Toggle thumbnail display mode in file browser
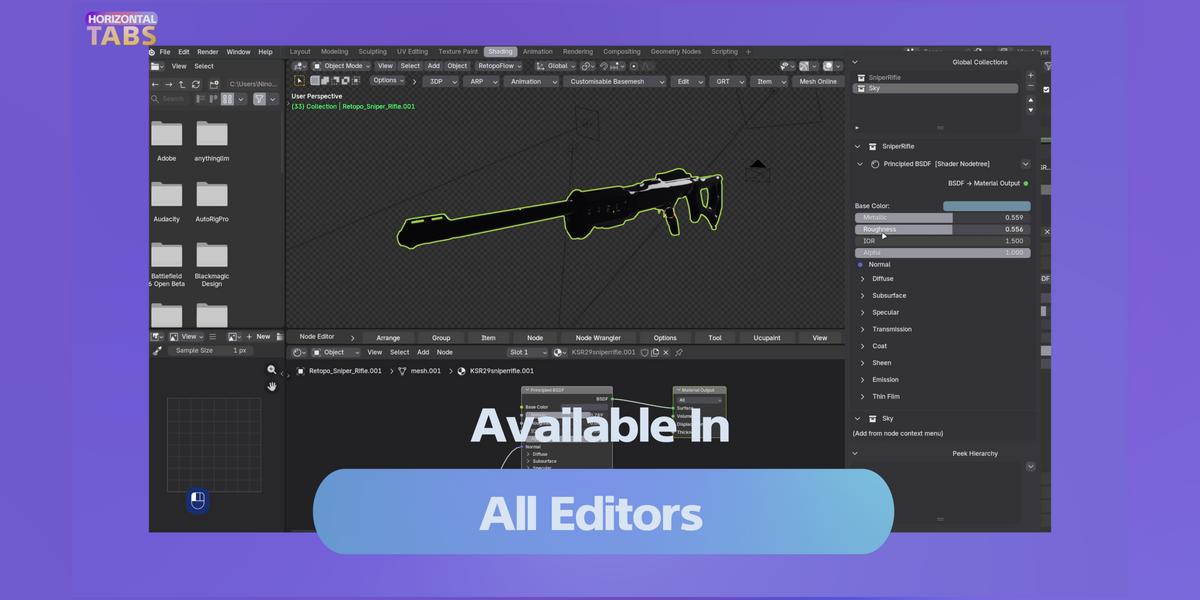 (227, 99)
